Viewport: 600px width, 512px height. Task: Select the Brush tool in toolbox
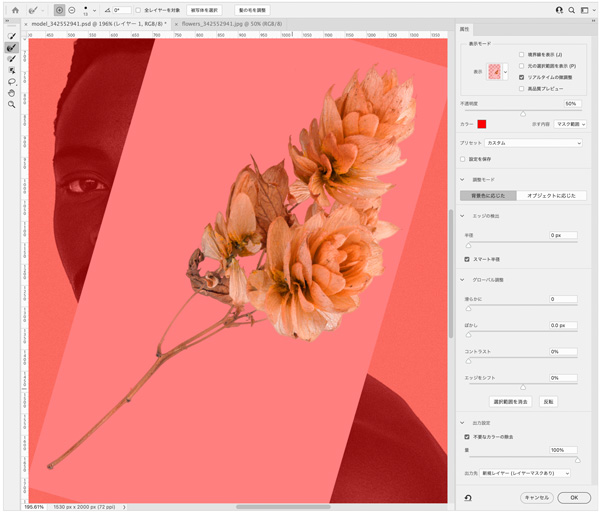point(12,59)
